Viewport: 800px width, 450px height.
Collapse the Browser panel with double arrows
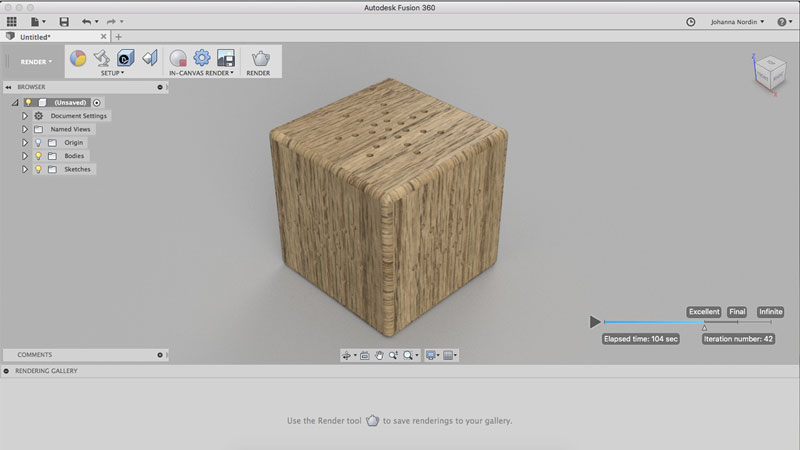pyautogui.click(x=8, y=87)
